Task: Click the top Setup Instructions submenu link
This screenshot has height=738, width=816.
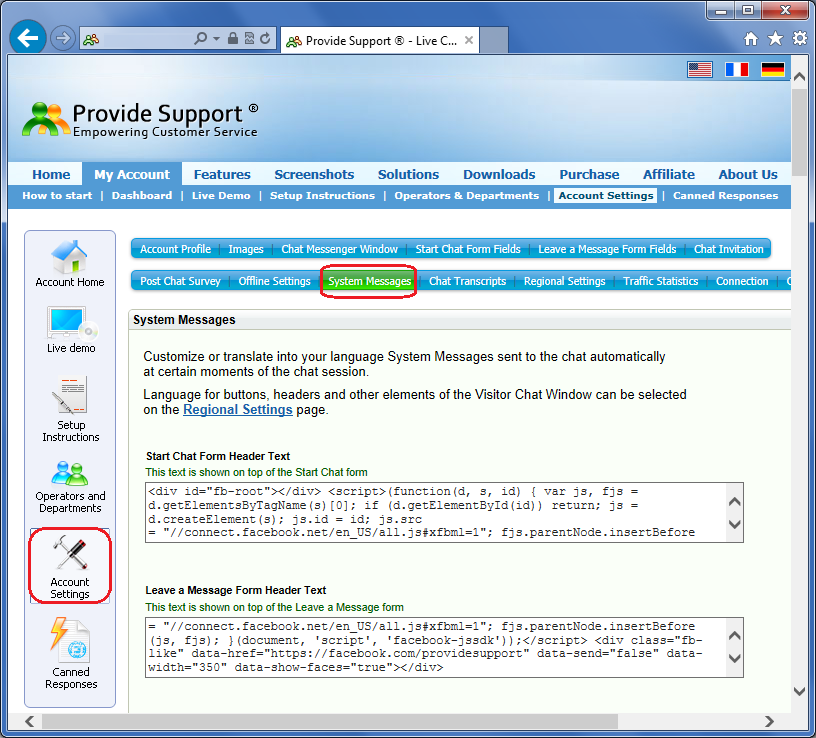Action: pos(322,196)
